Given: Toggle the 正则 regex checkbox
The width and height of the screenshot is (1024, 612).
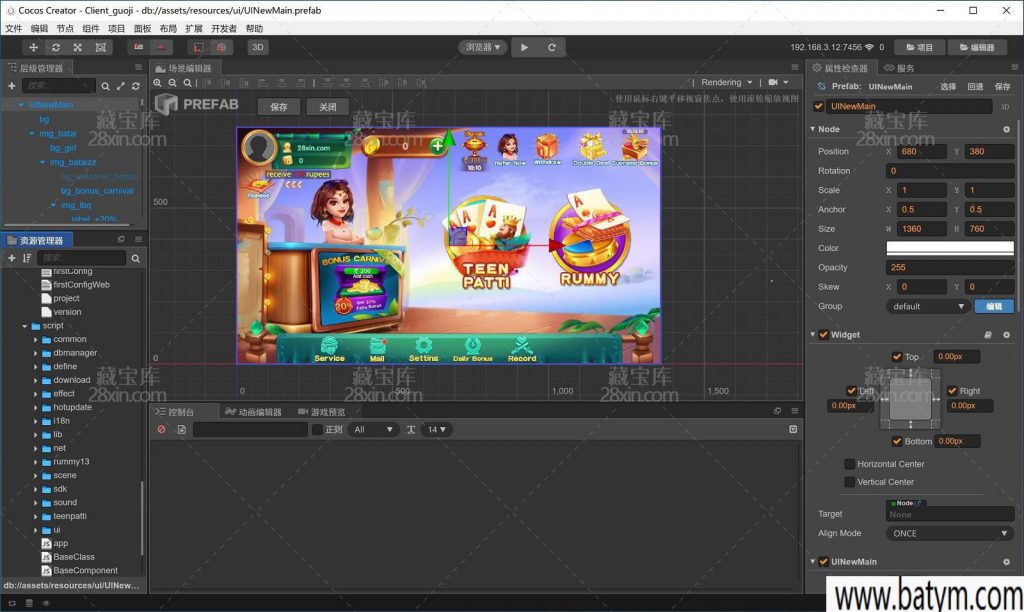Looking at the screenshot, I should 317,429.
